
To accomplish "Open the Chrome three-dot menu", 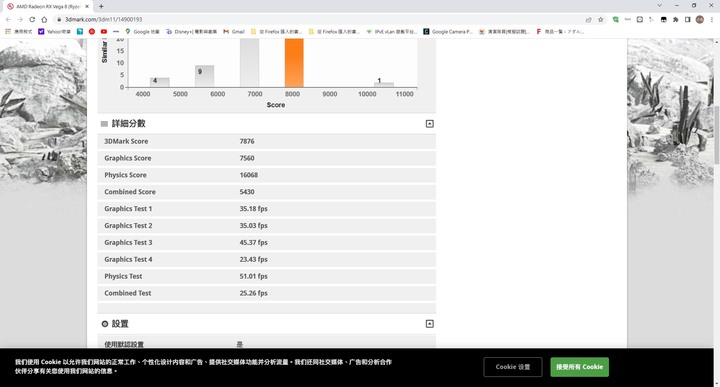I will tap(712, 20).
